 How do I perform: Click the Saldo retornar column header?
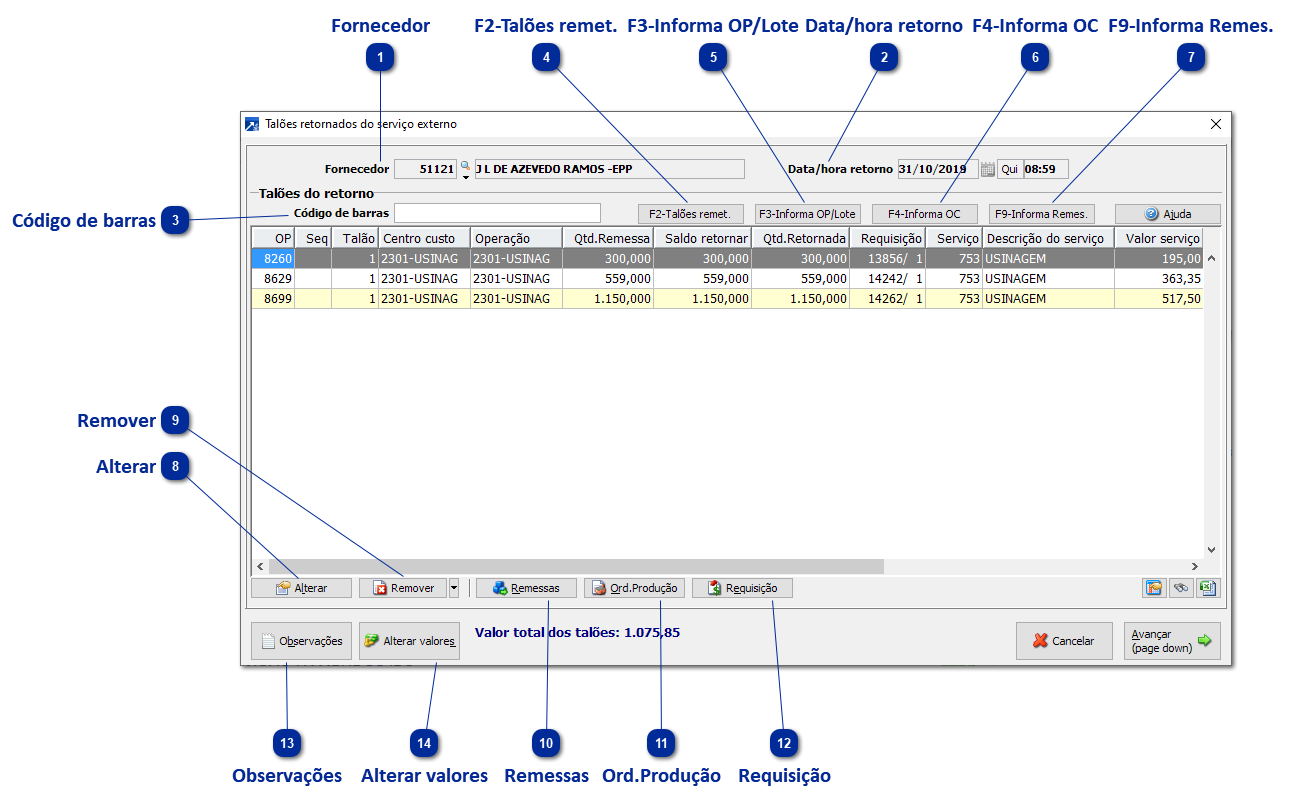tap(702, 238)
